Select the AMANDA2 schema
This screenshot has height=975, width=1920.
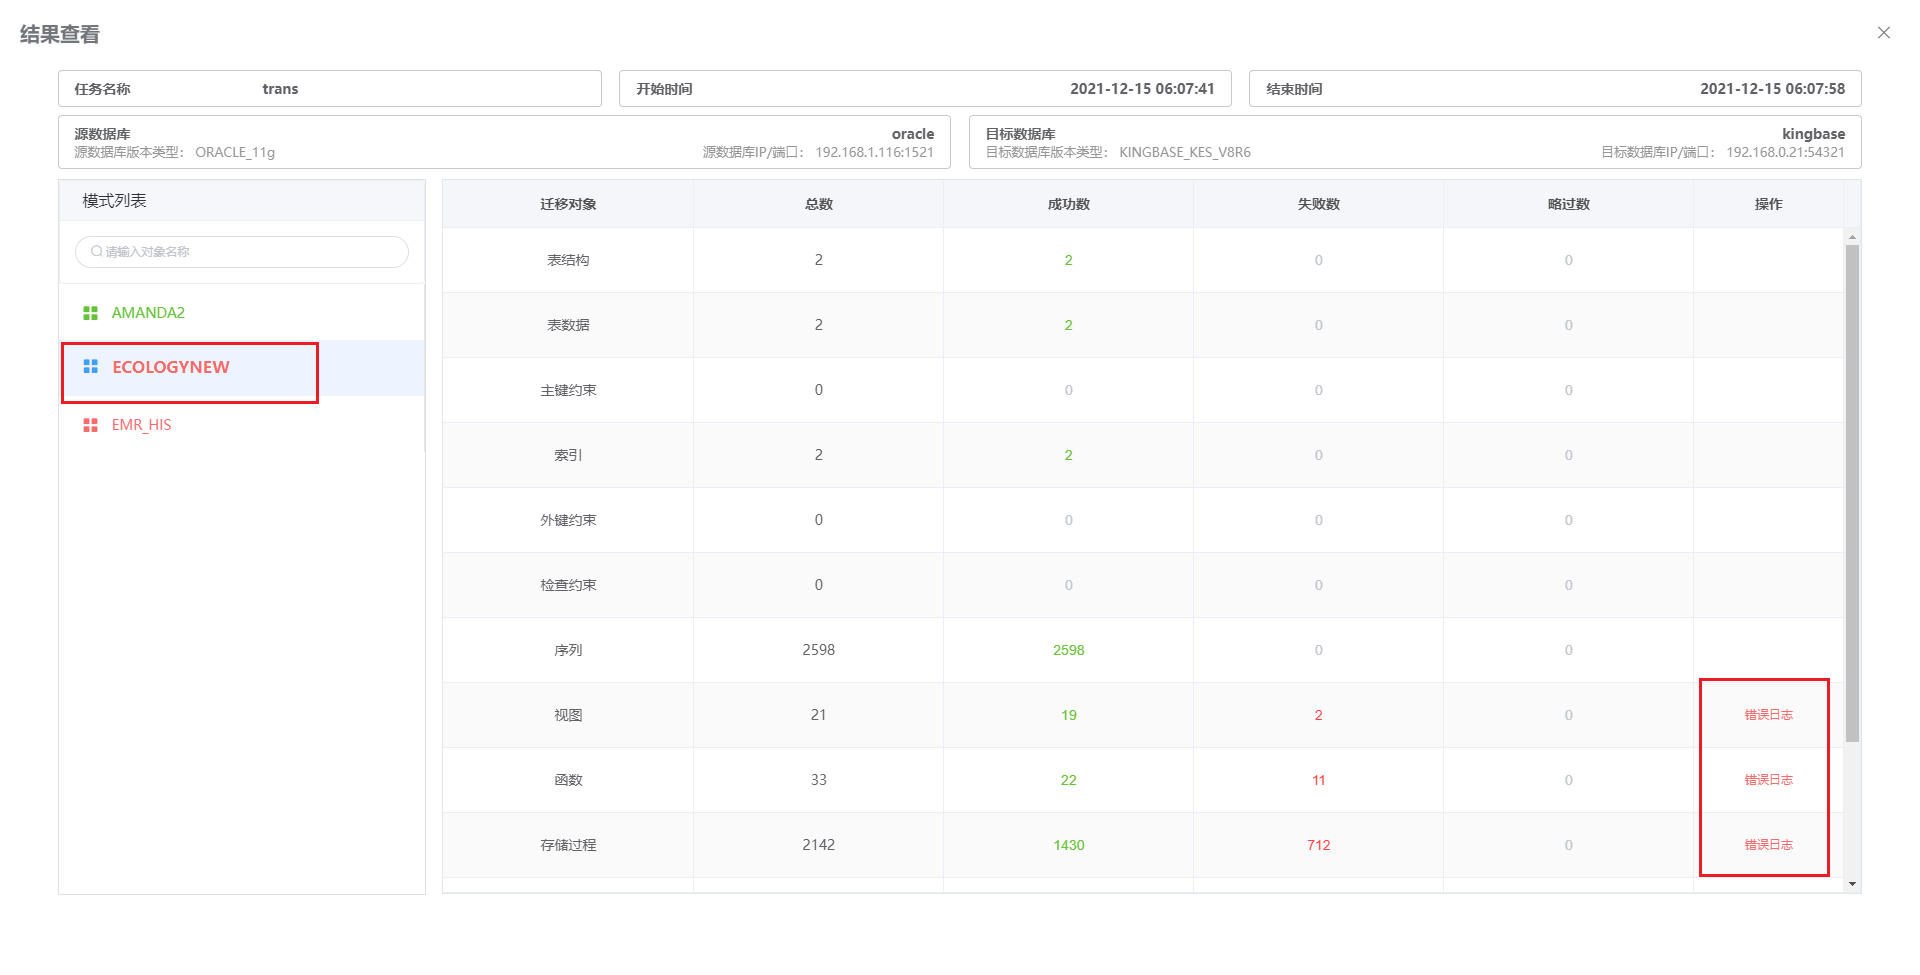[148, 312]
